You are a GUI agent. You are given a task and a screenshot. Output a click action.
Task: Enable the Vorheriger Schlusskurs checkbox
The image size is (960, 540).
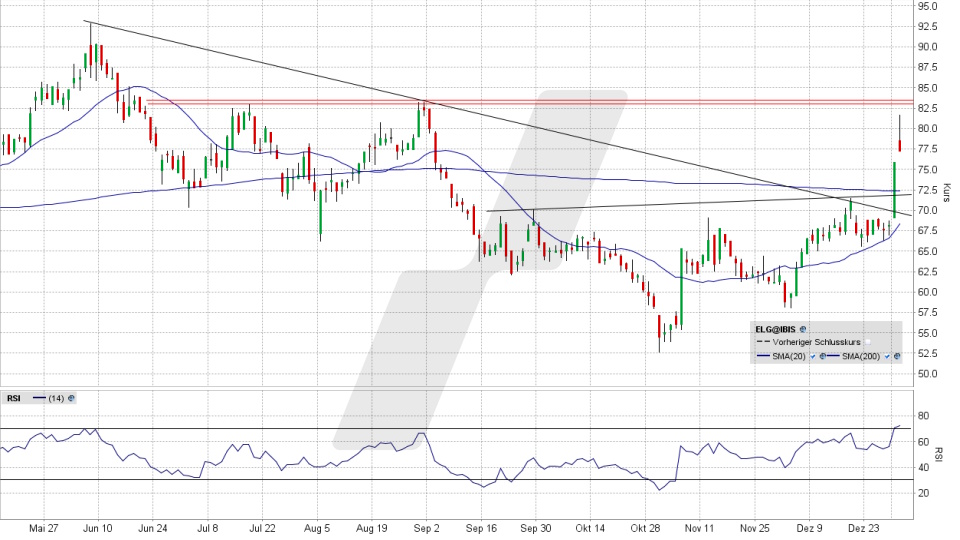pos(868,342)
